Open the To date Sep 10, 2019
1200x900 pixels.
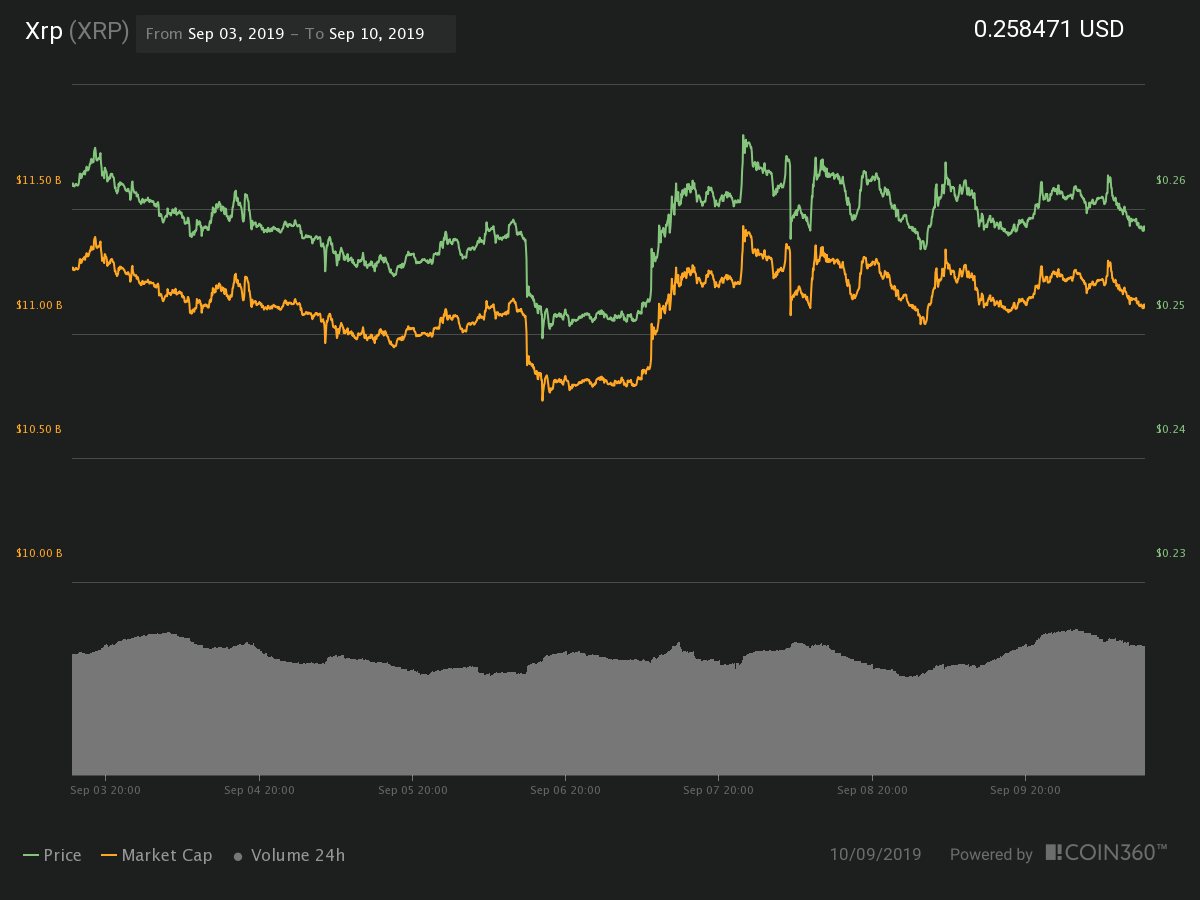(376, 34)
